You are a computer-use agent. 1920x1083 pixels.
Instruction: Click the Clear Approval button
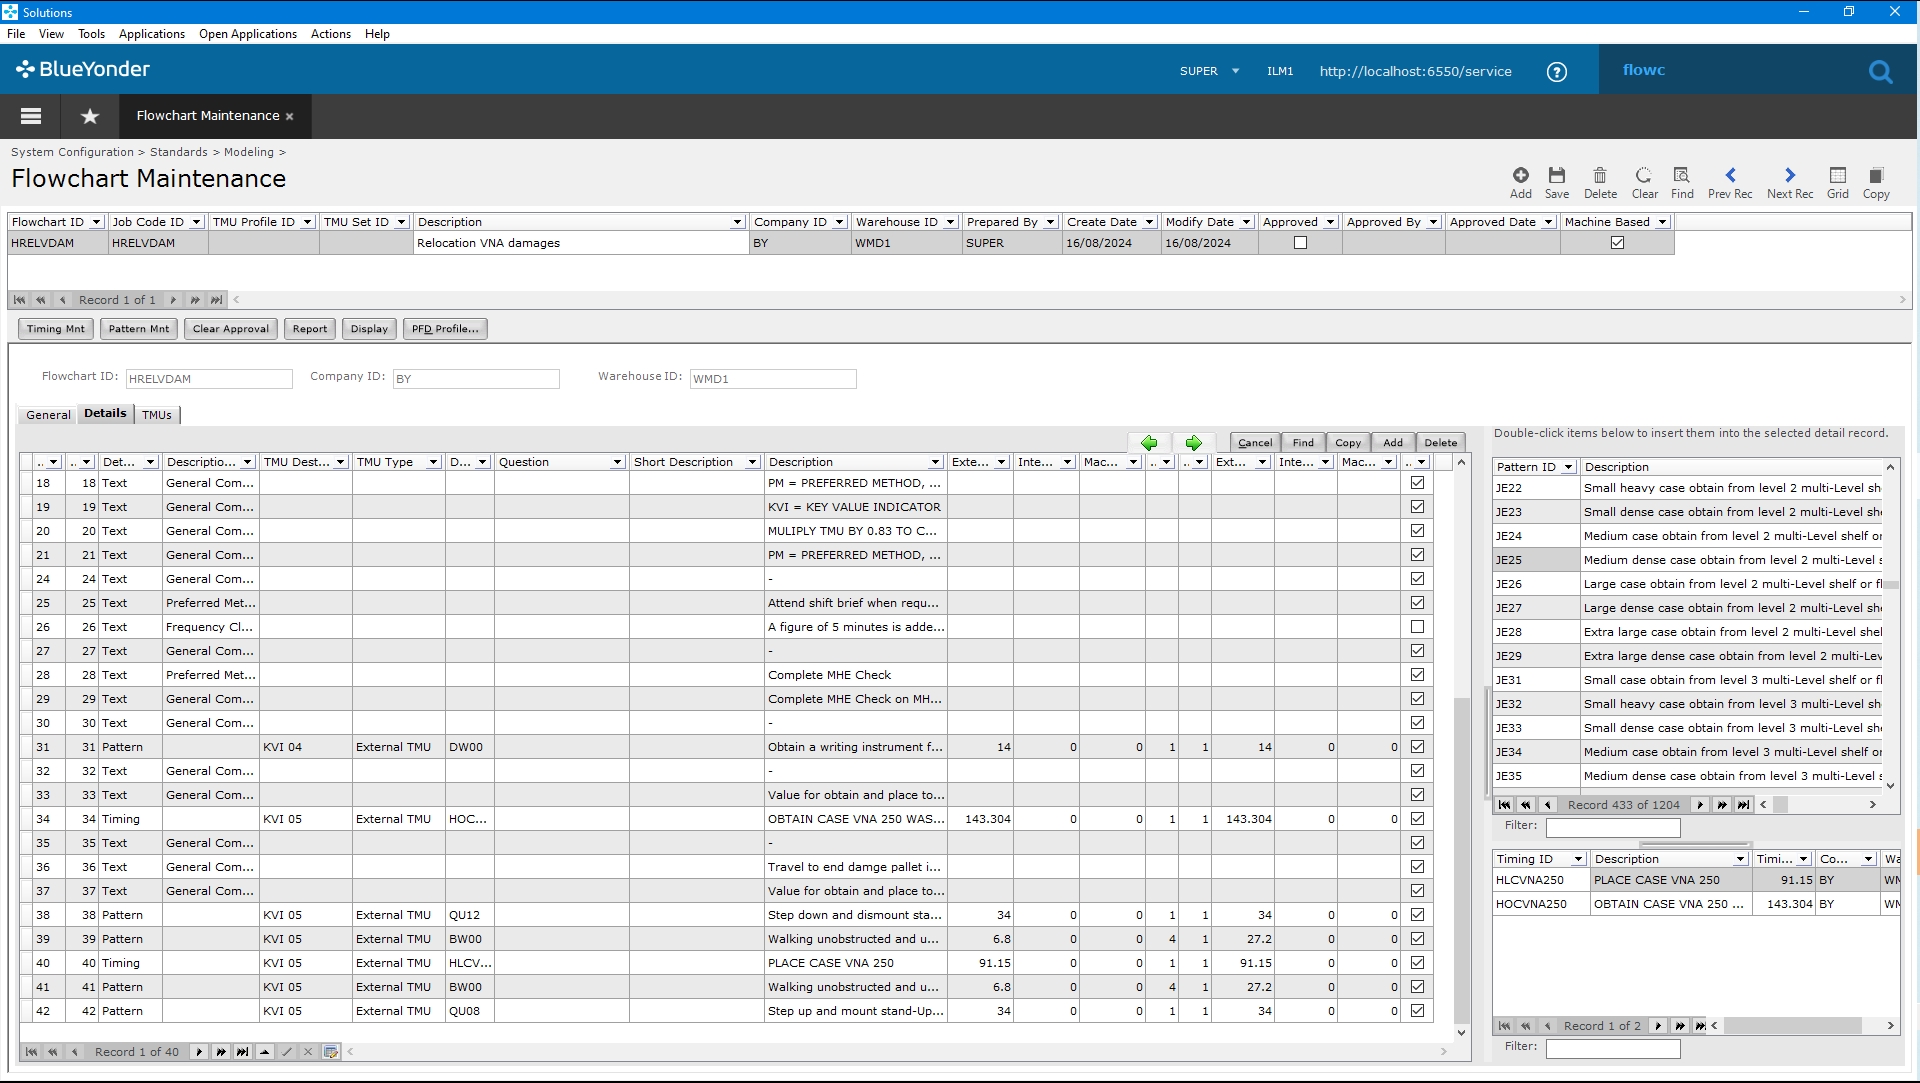(231, 329)
